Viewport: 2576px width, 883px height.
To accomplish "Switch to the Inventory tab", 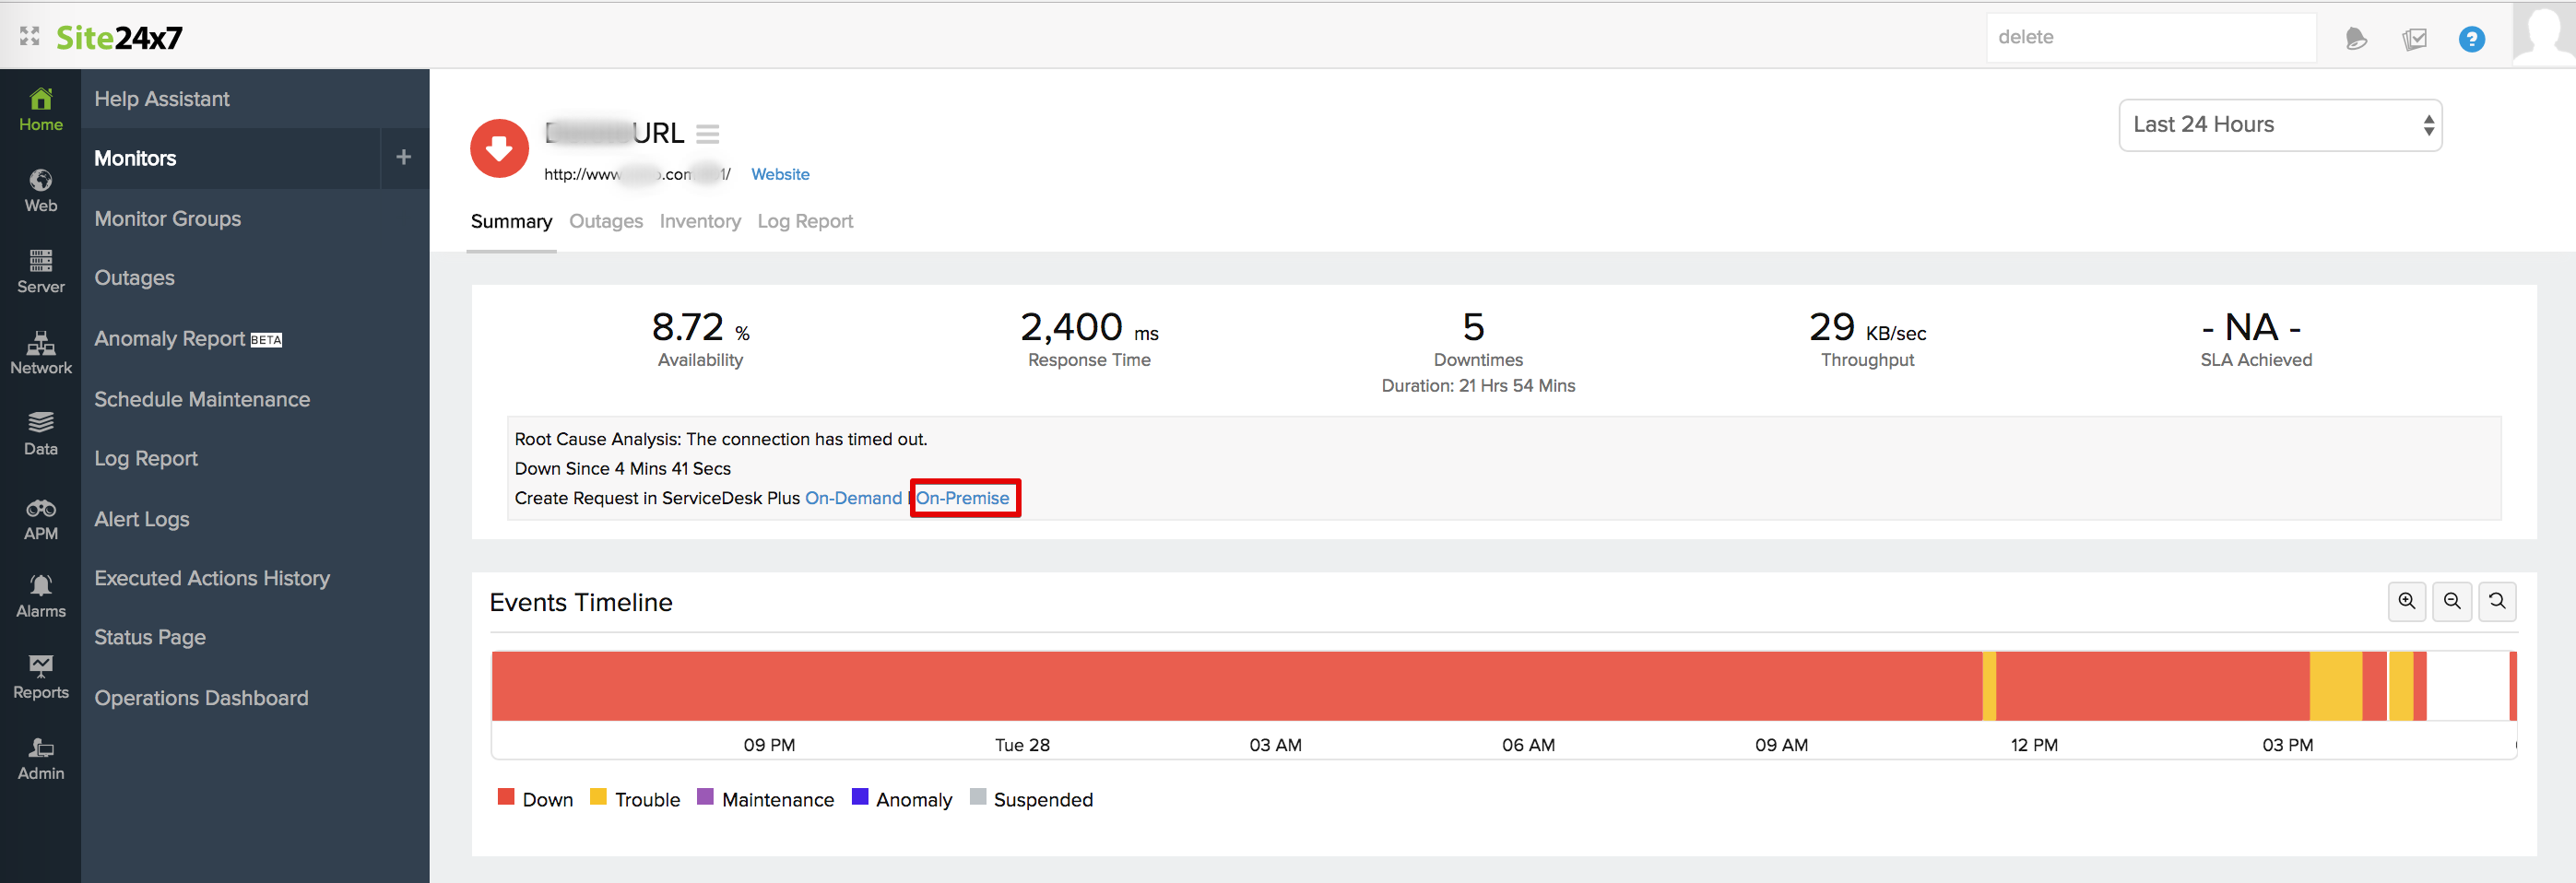I will point(700,221).
